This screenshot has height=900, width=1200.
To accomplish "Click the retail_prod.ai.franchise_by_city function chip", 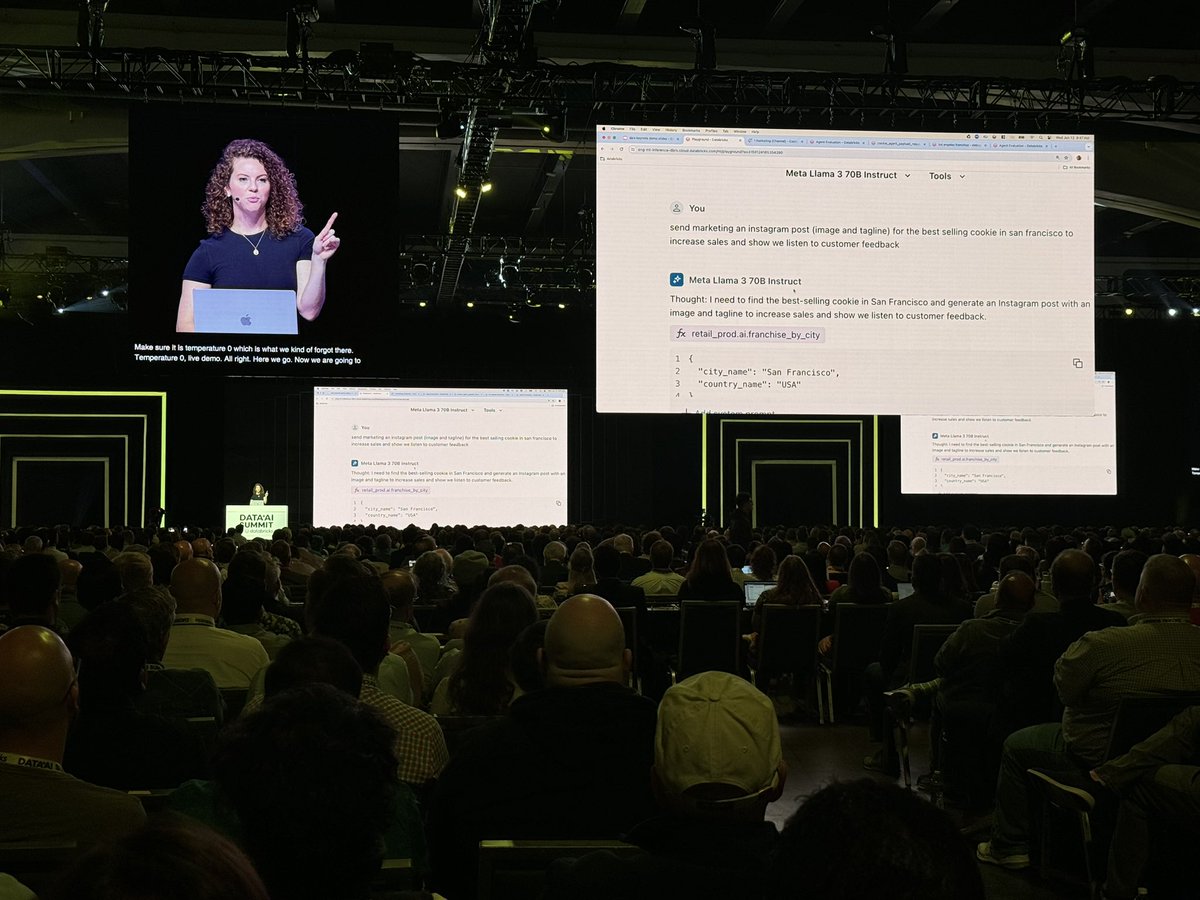I will pyautogui.click(x=747, y=334).
